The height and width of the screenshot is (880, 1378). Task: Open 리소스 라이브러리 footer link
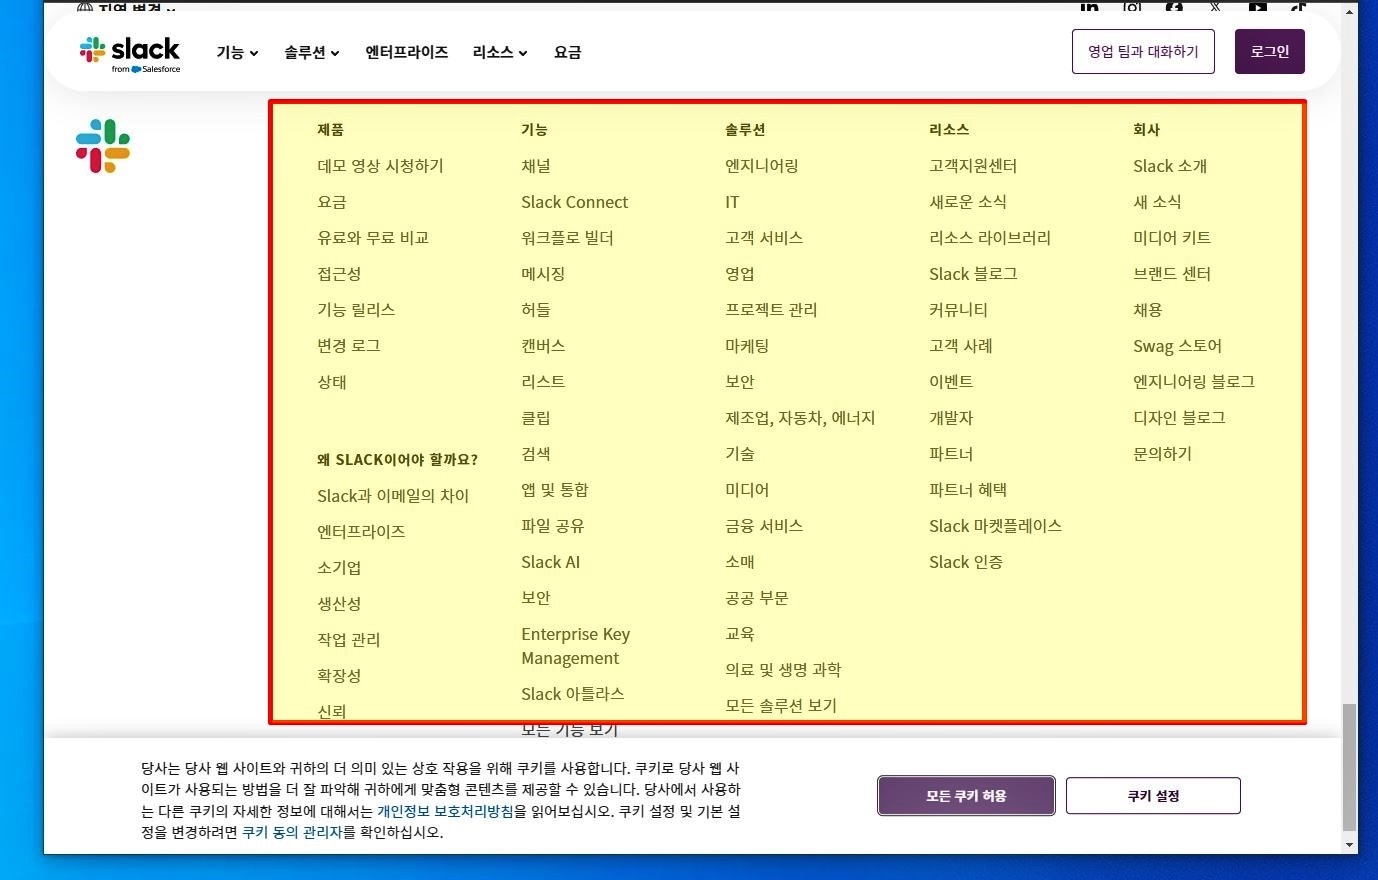(x=990, y=238)
